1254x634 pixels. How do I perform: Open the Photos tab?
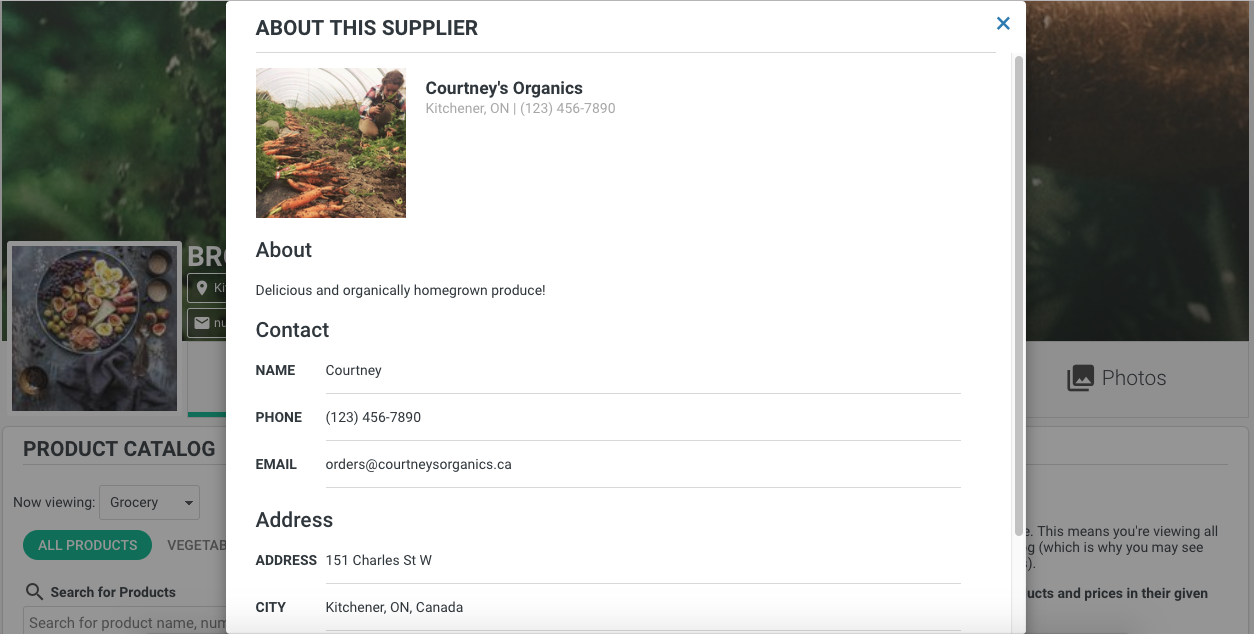(1117, 378)
